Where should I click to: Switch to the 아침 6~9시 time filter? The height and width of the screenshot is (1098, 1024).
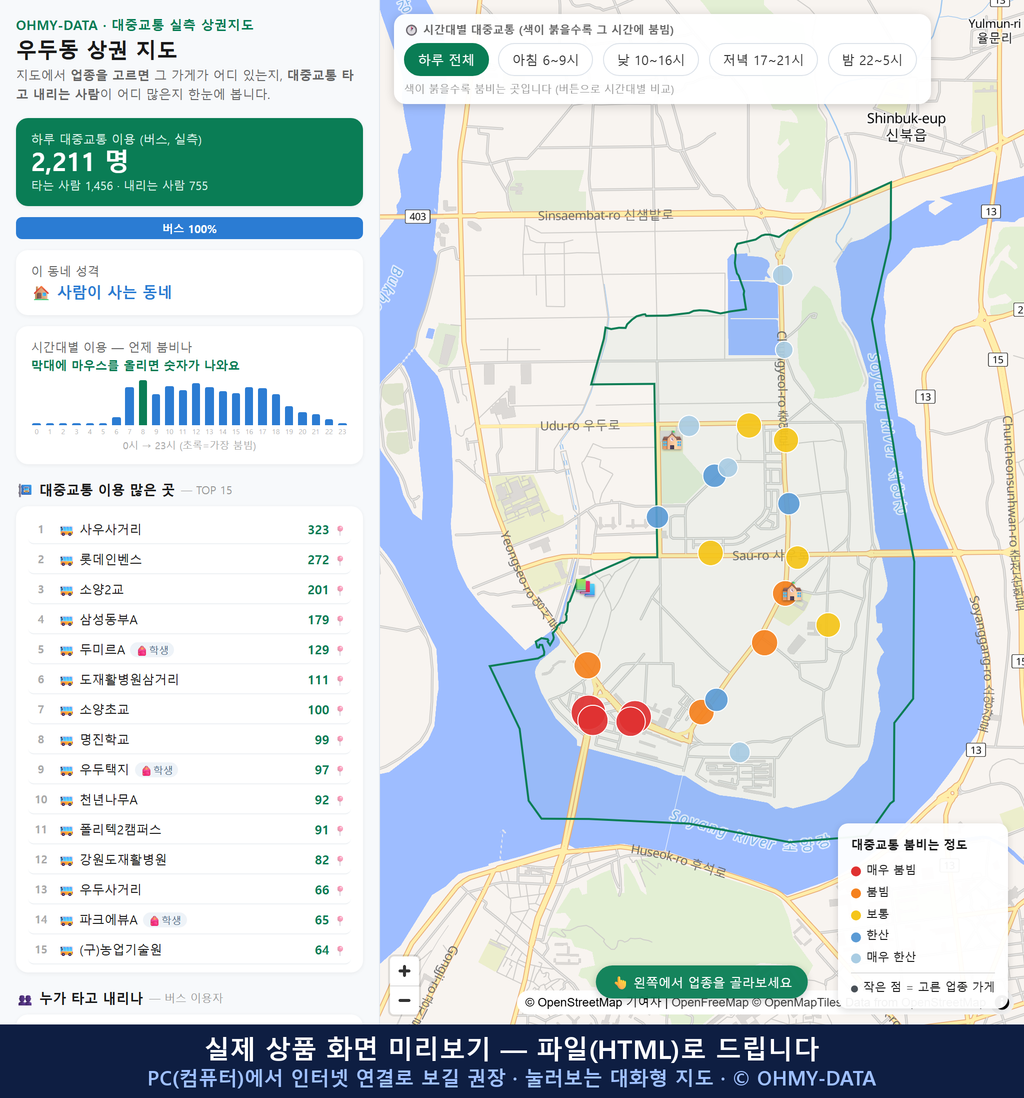coord(546,60)
